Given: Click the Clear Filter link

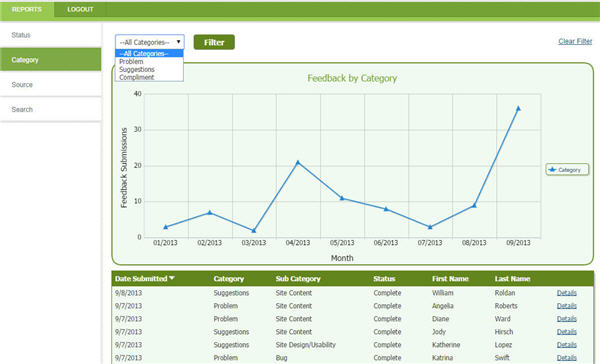Looking at the screenshot, I should 575,41.
